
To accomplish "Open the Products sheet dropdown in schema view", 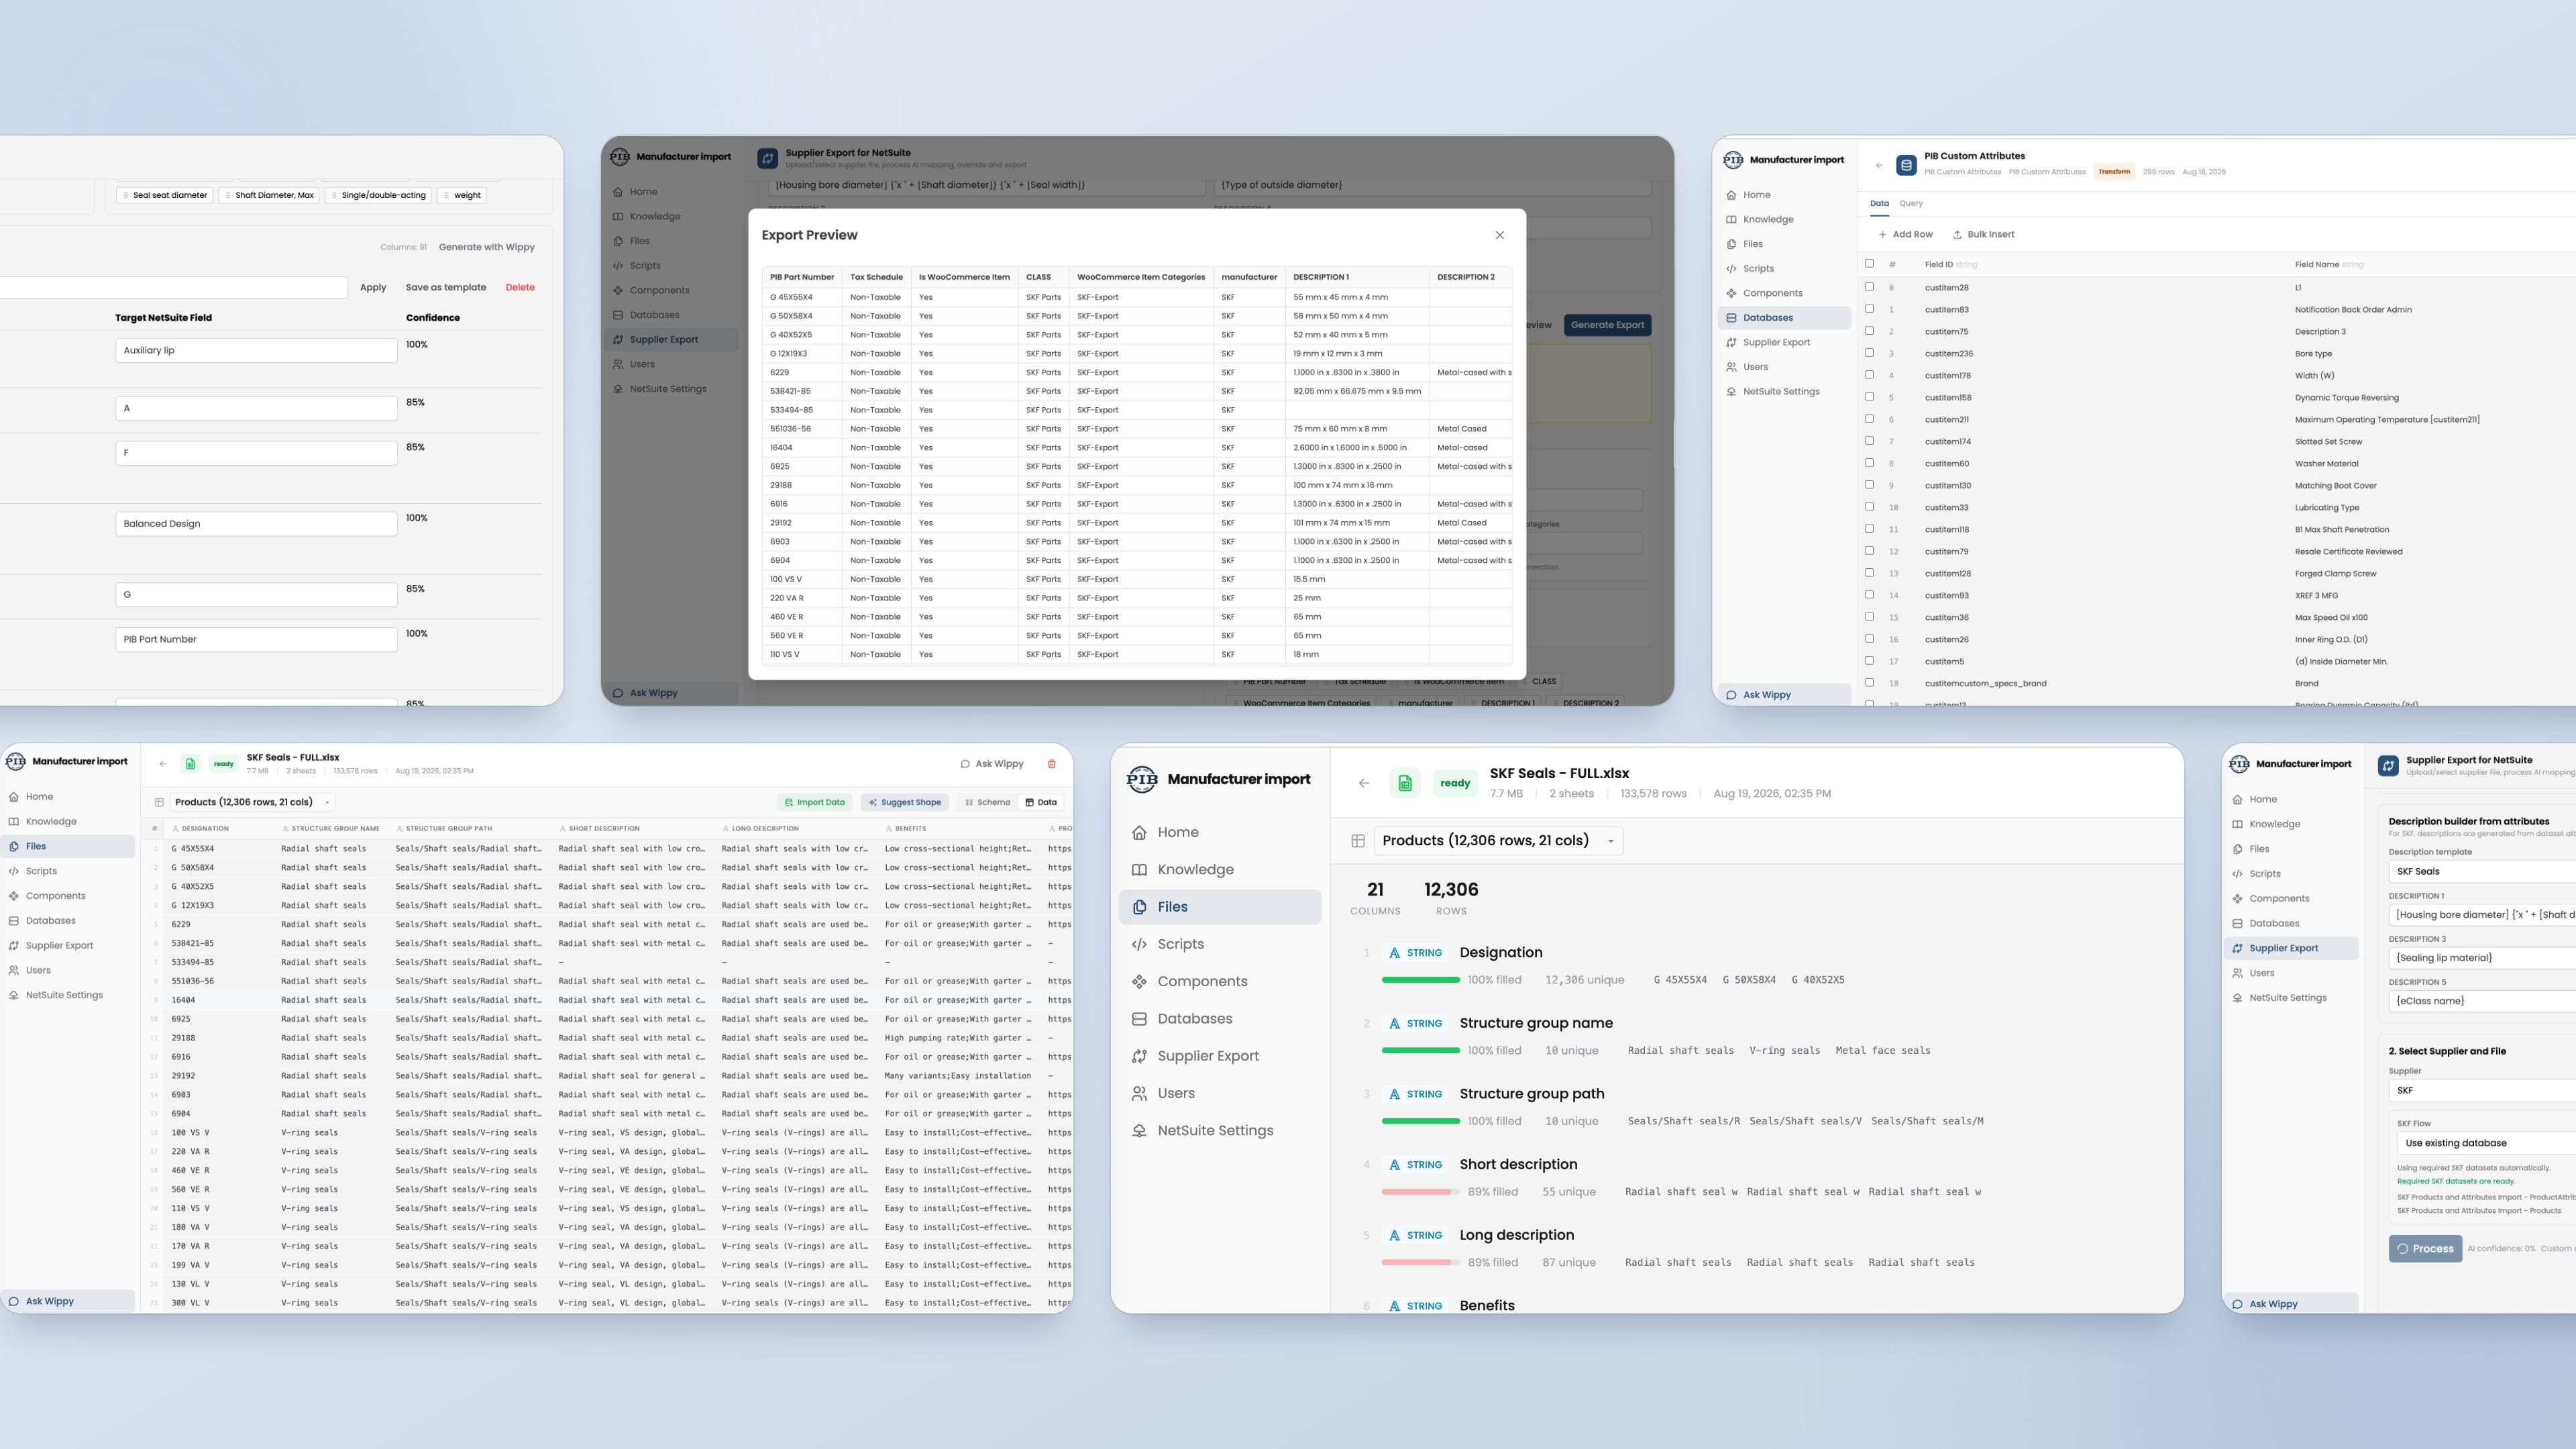I will 1498,841.
